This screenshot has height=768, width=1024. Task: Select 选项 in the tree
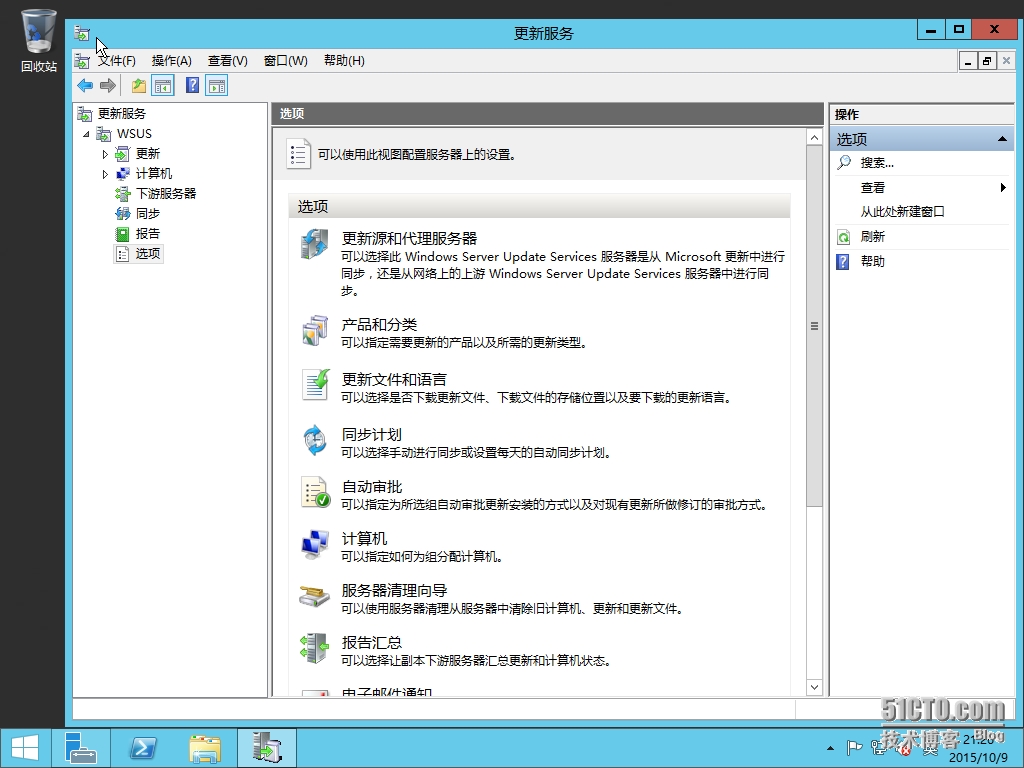[x=148, y=253]
